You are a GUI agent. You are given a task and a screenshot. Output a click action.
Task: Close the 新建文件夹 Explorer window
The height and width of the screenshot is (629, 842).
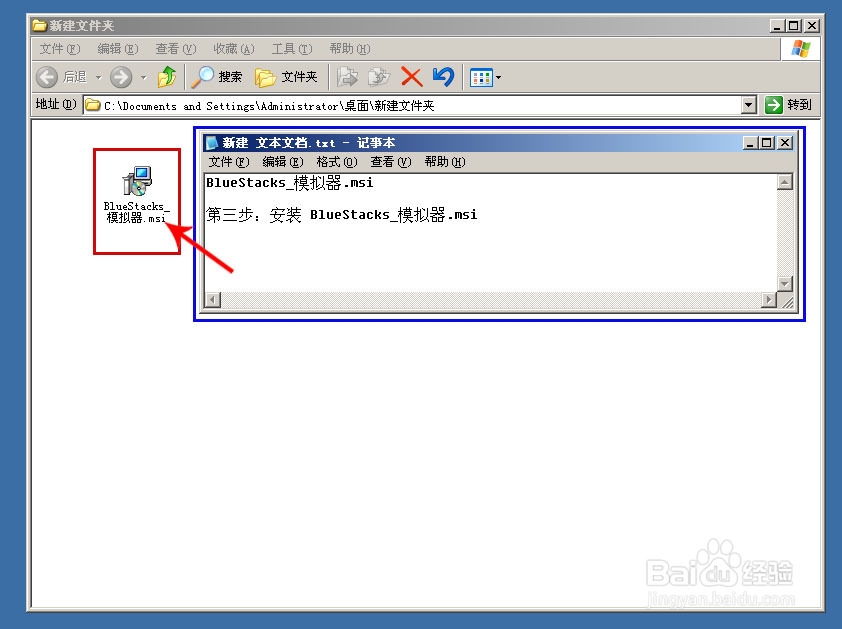pos(812,26)
